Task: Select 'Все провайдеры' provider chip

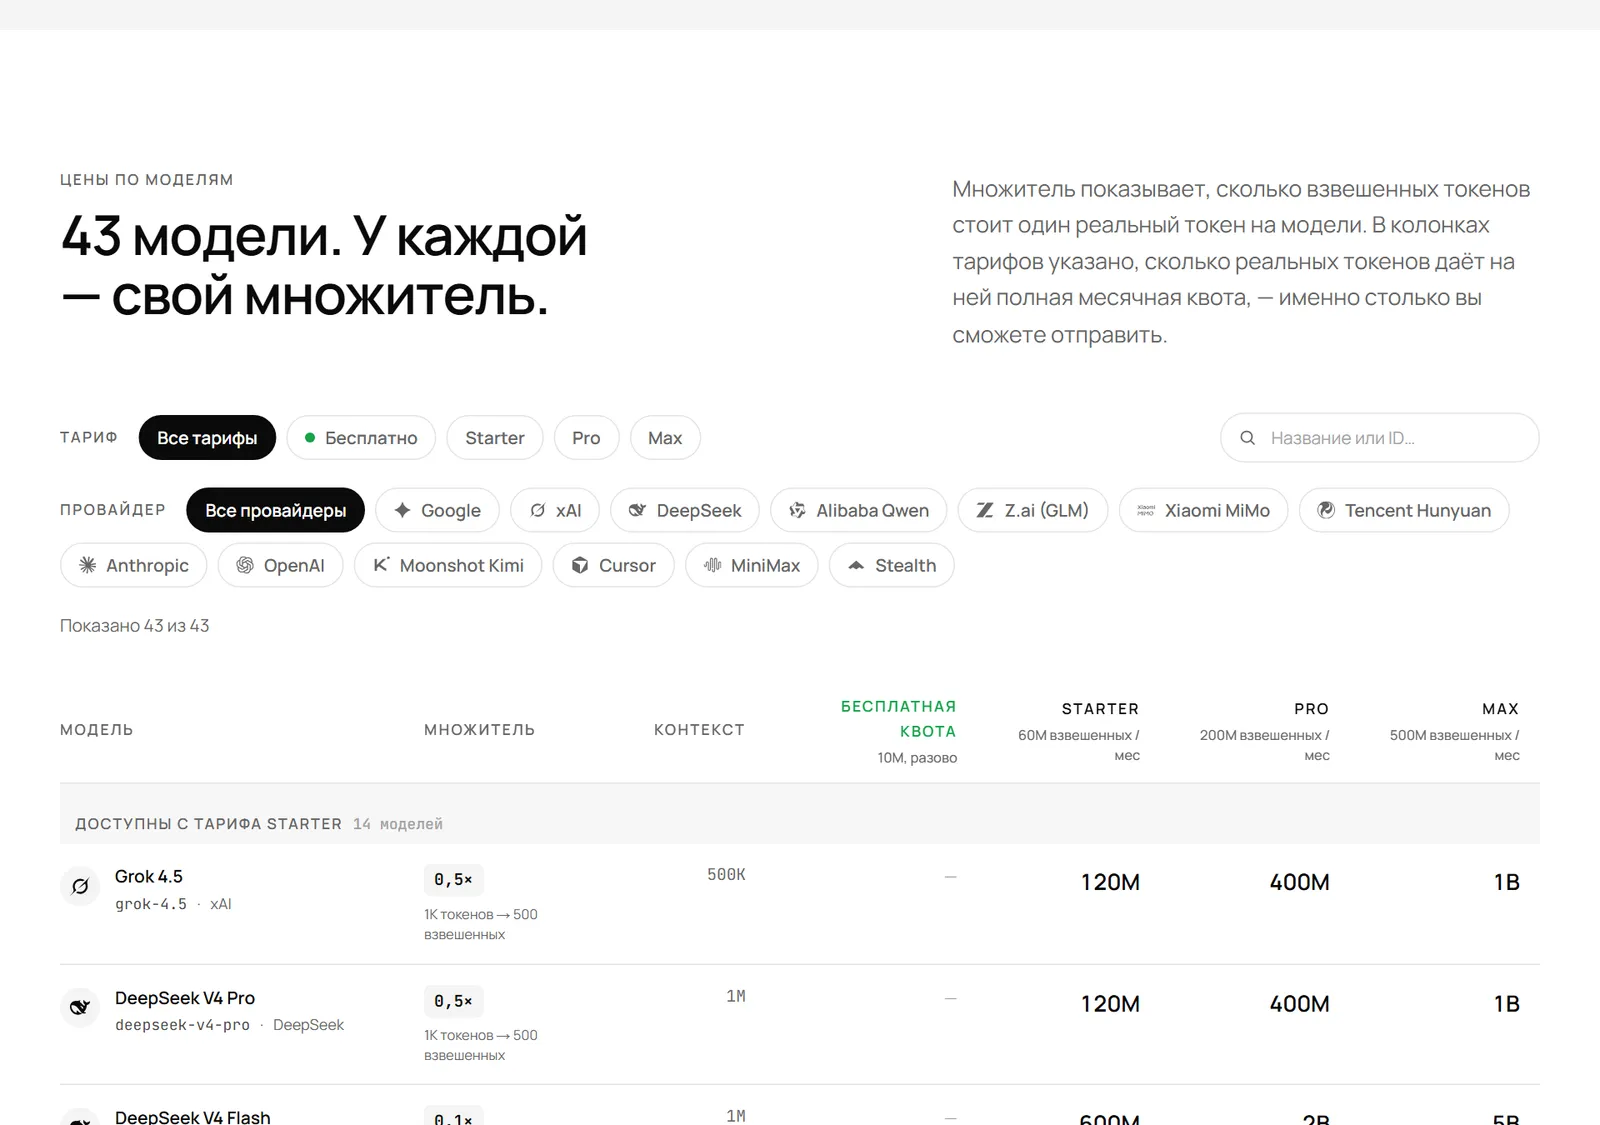Action: click(275, 510)
